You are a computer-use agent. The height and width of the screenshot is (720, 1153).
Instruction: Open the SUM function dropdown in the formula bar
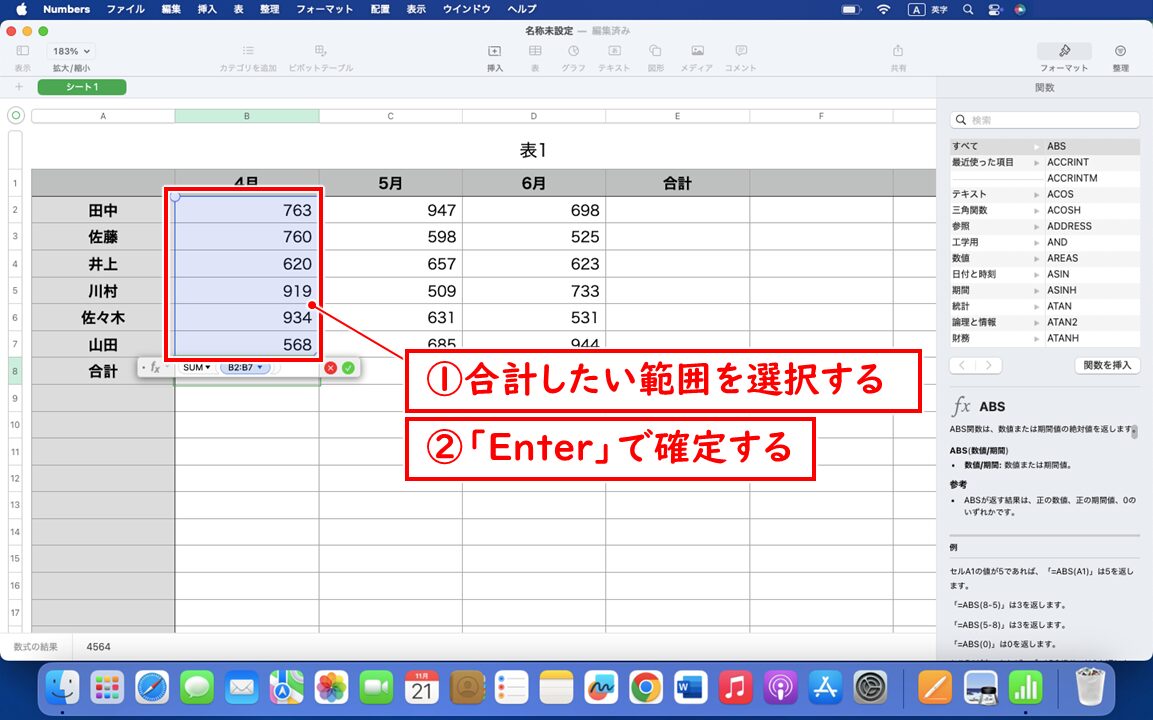tap(196, 367)
